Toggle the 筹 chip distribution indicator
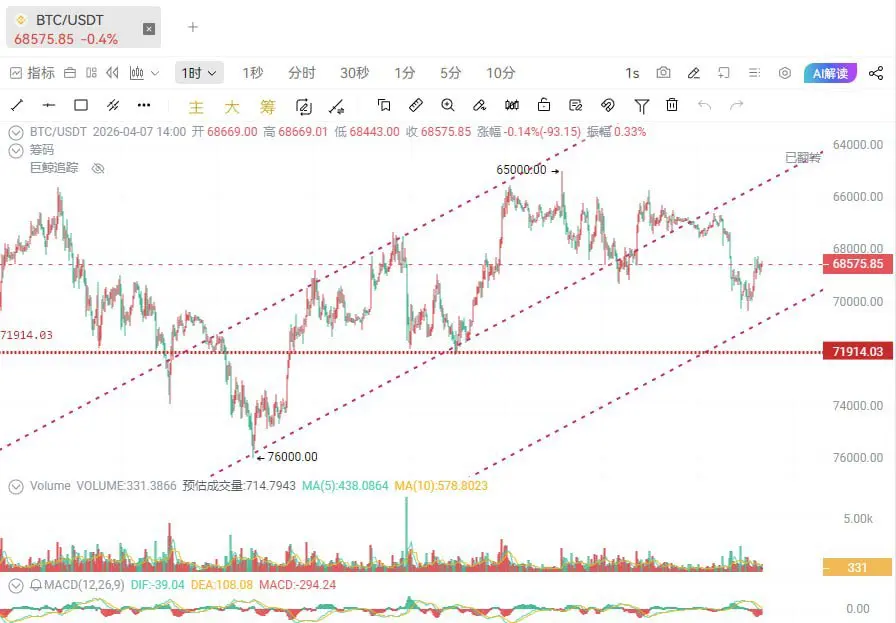896x623 pixels. pos(267,106)
